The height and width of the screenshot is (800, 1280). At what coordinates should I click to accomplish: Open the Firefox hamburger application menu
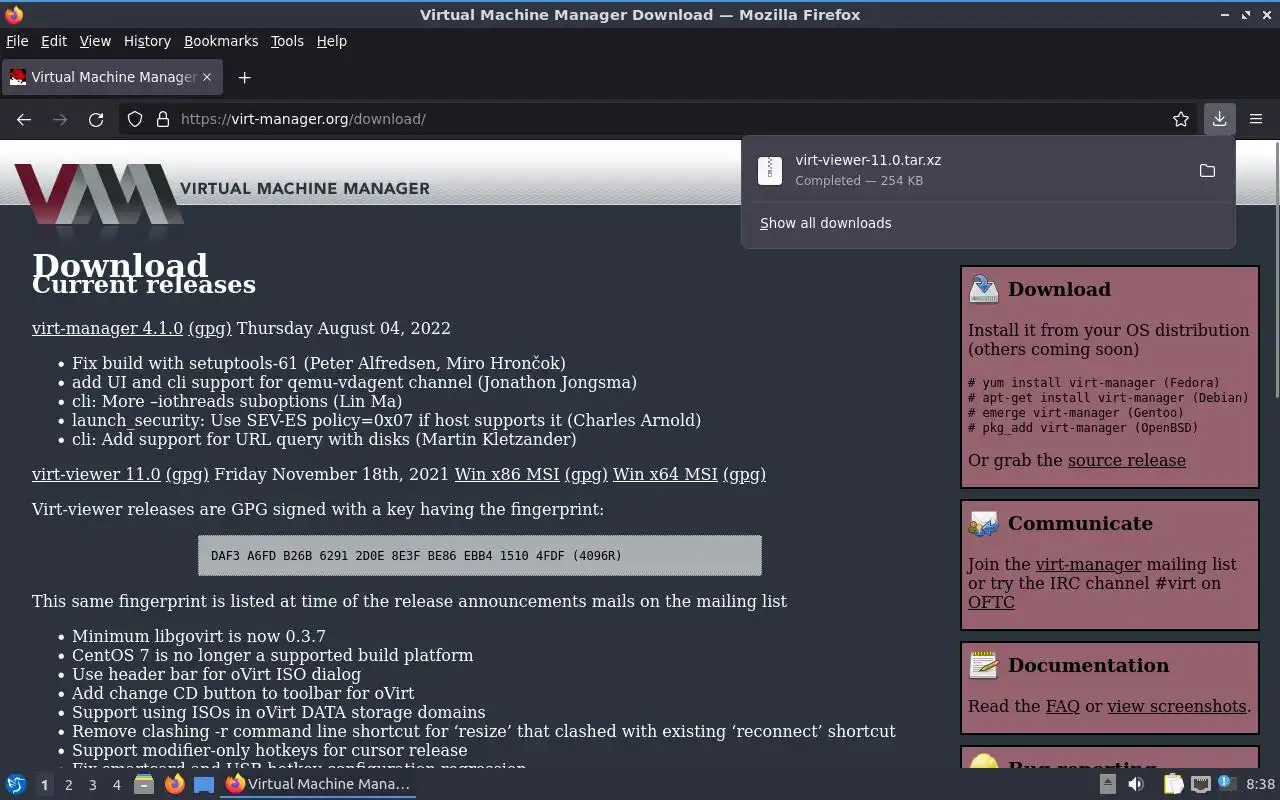click(1256, 119)
